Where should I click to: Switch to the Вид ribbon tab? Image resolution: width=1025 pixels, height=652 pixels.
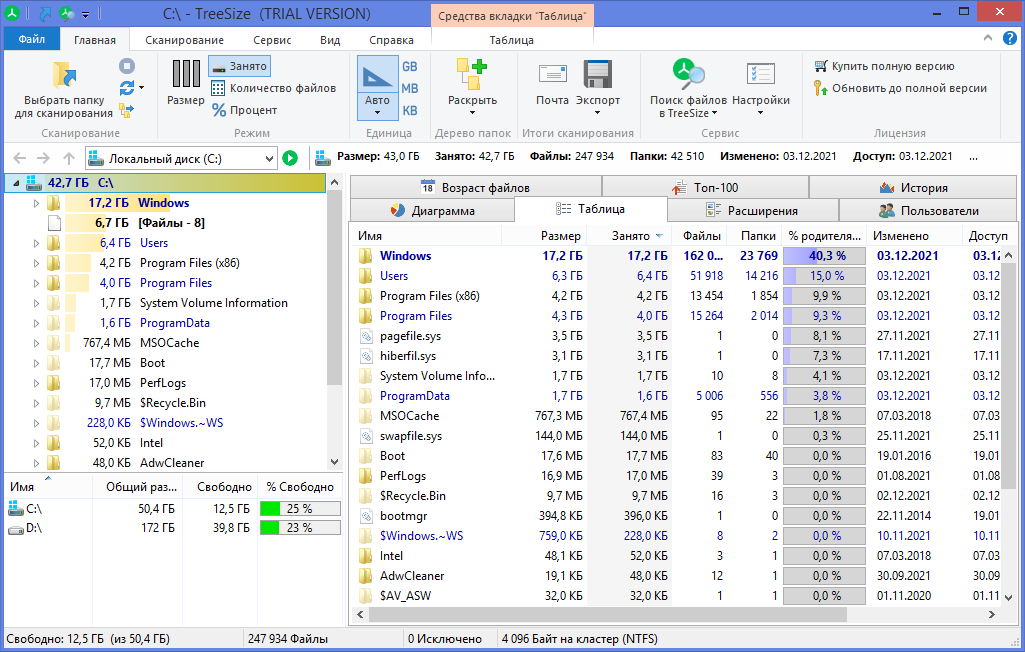pos(330,40)
